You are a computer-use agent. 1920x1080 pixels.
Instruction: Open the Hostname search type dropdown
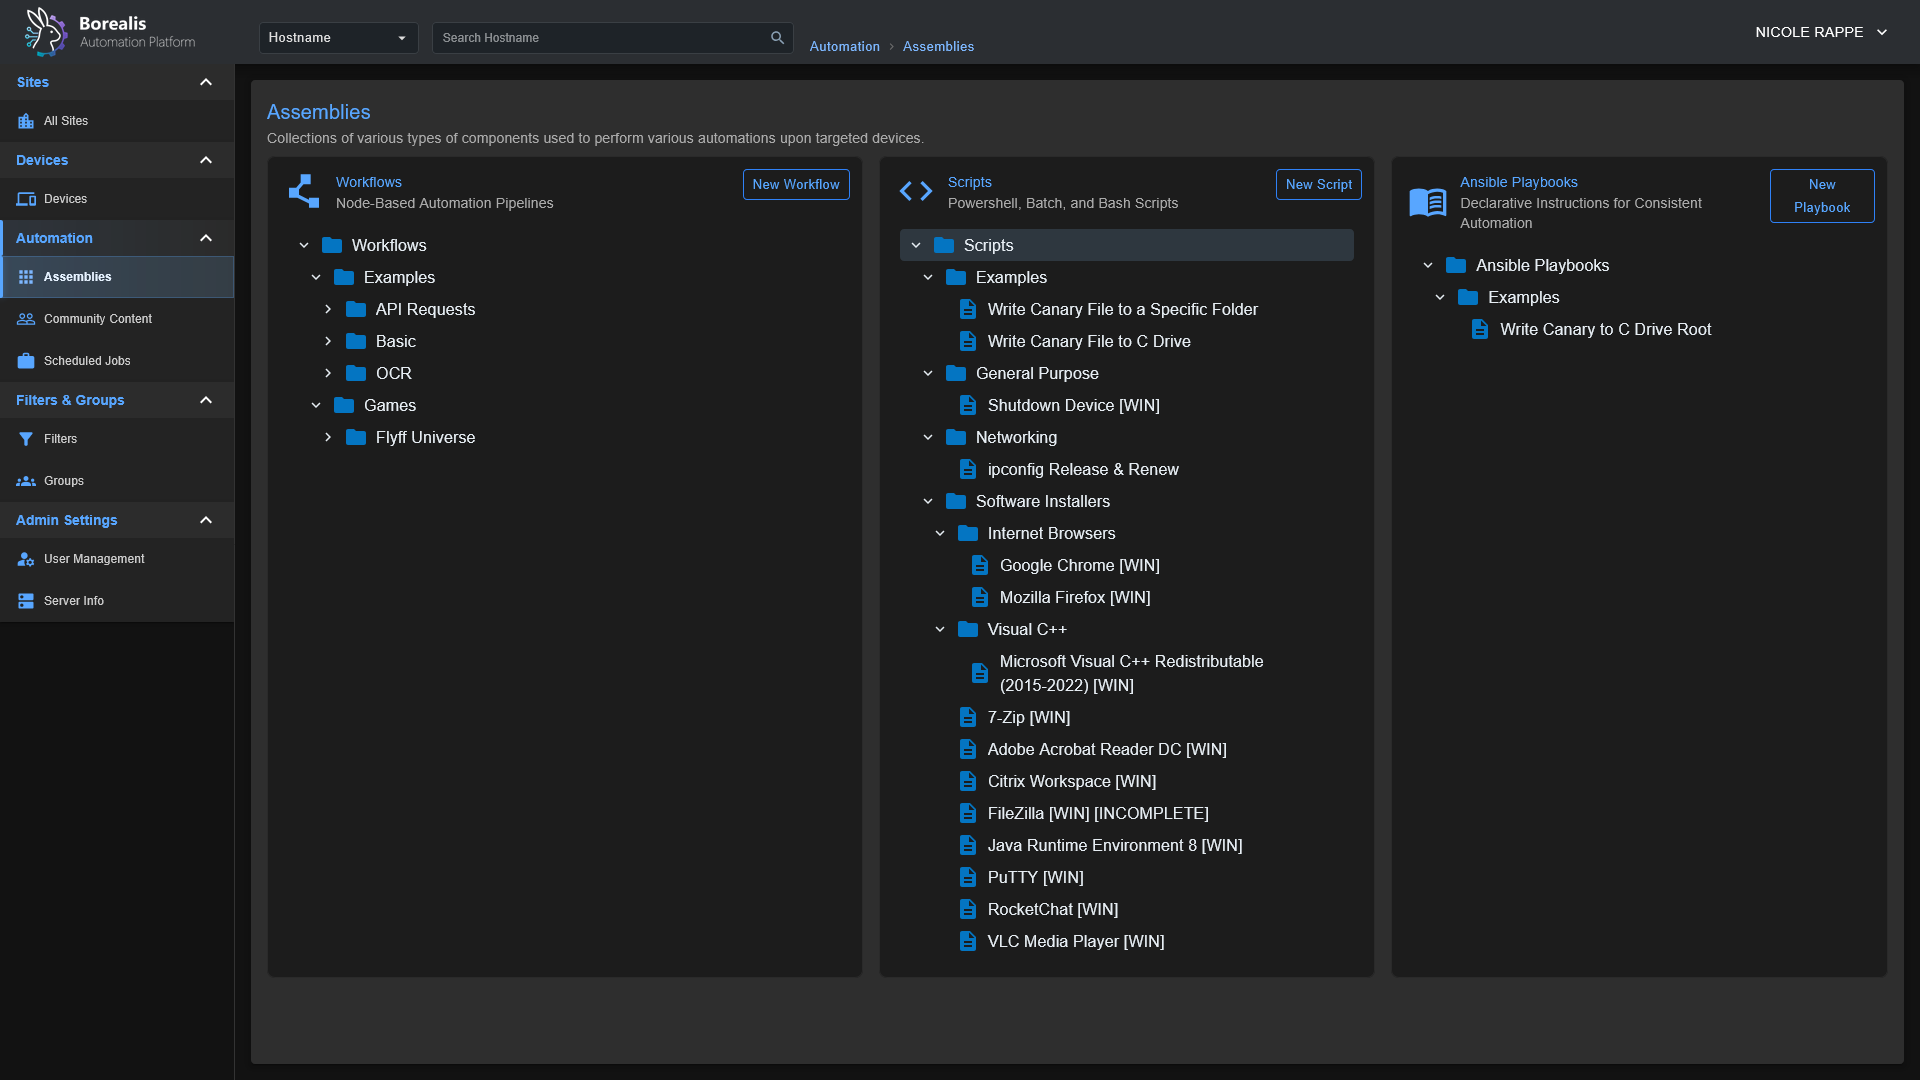pos(338,38)
